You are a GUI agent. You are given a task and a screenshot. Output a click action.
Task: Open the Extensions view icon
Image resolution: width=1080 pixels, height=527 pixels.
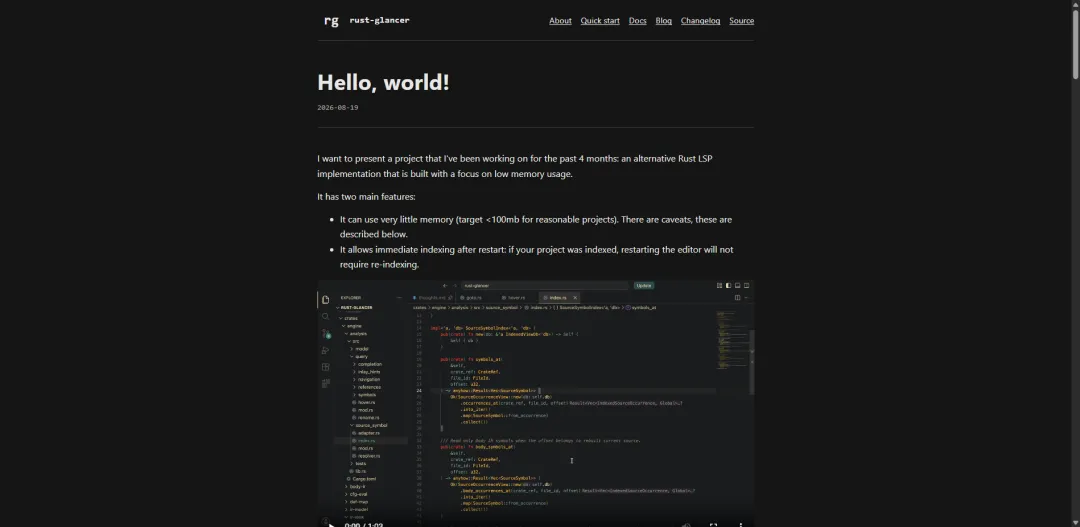(325, 367)
